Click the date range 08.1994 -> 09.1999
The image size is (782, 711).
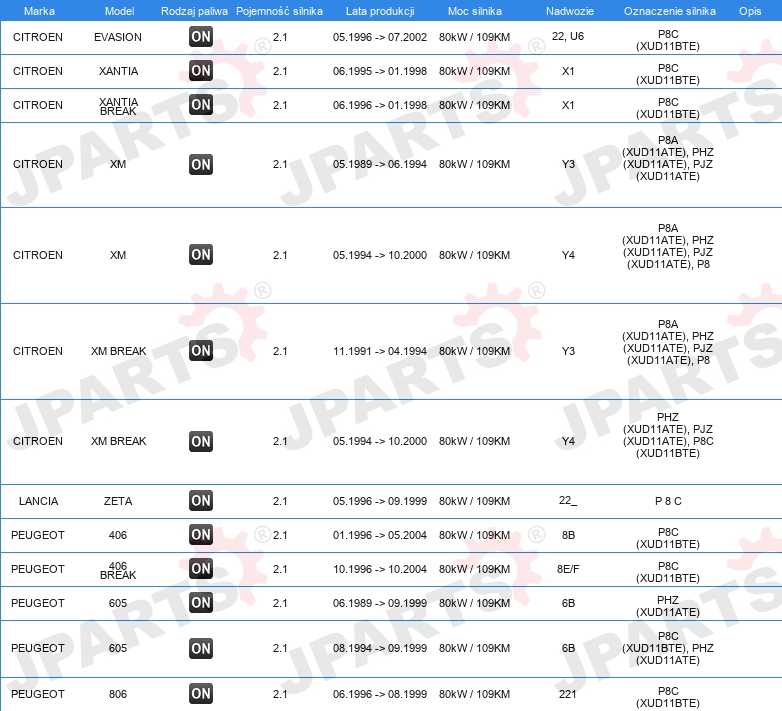click(x=380, y=648)
